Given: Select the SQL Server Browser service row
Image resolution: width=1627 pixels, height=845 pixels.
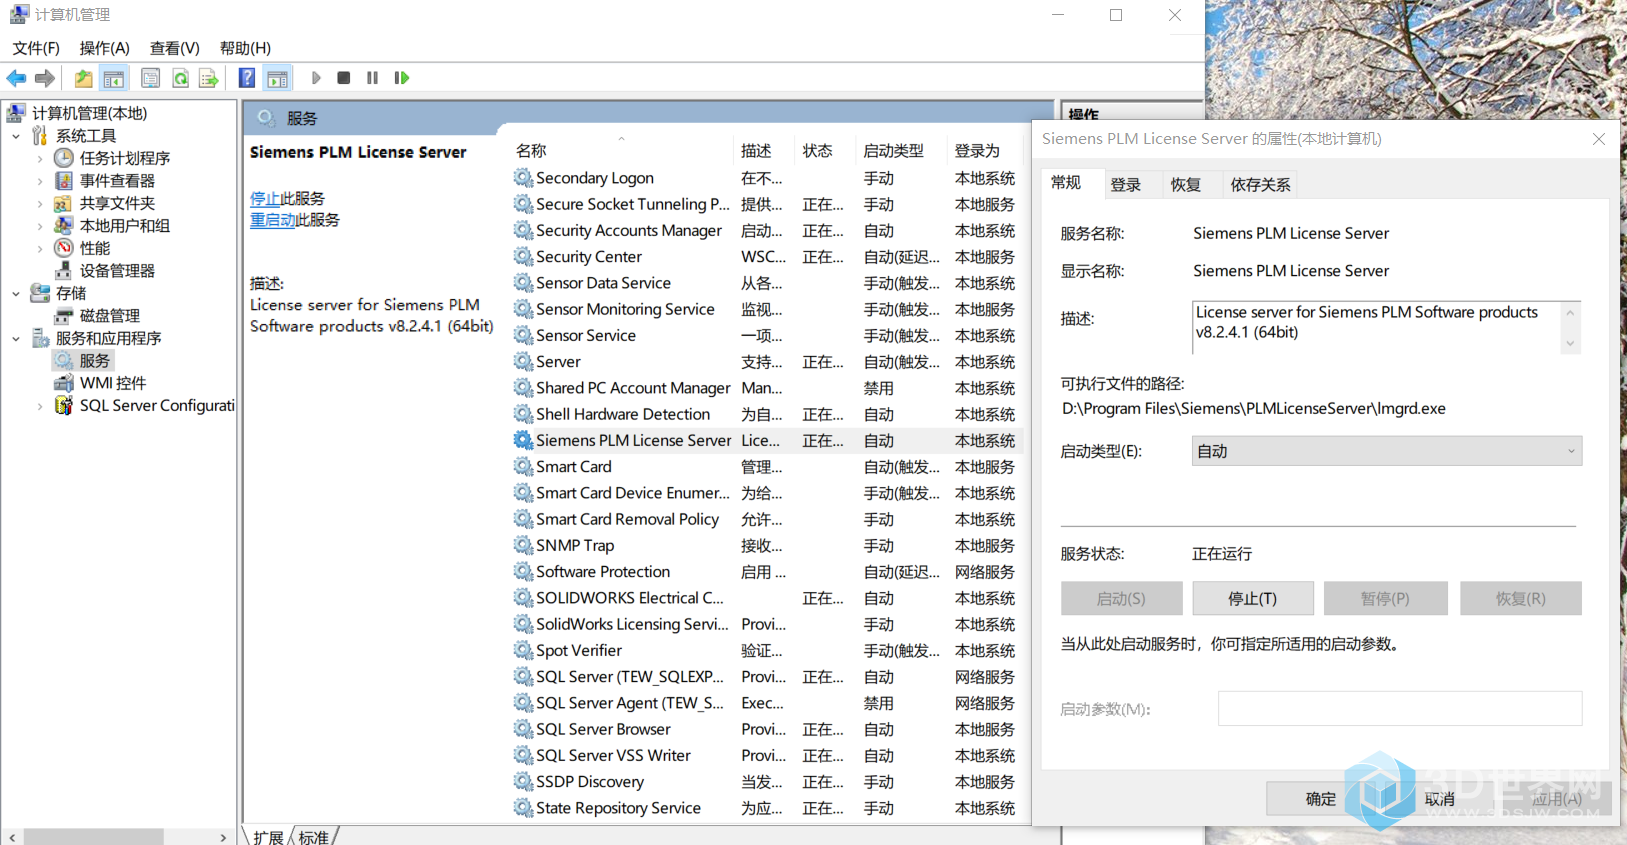Looking at the screenshot, I should (767, 730).
